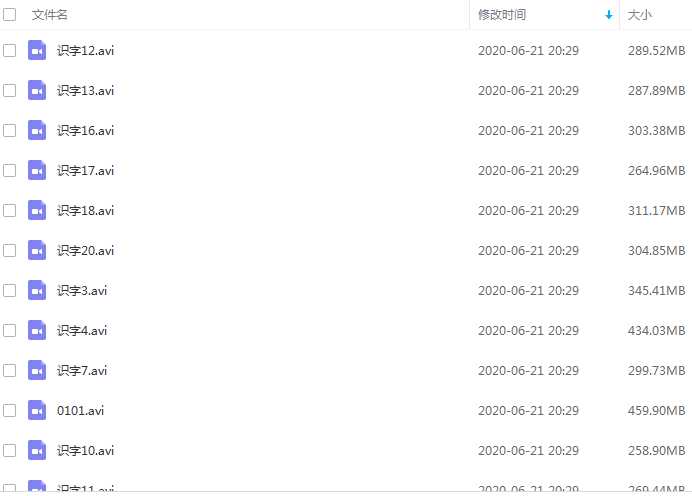Image resolution: width=692 pixels, height=496 pixels.
Task: Click the video icon for 识字20.avi
Action: [37, 250]
